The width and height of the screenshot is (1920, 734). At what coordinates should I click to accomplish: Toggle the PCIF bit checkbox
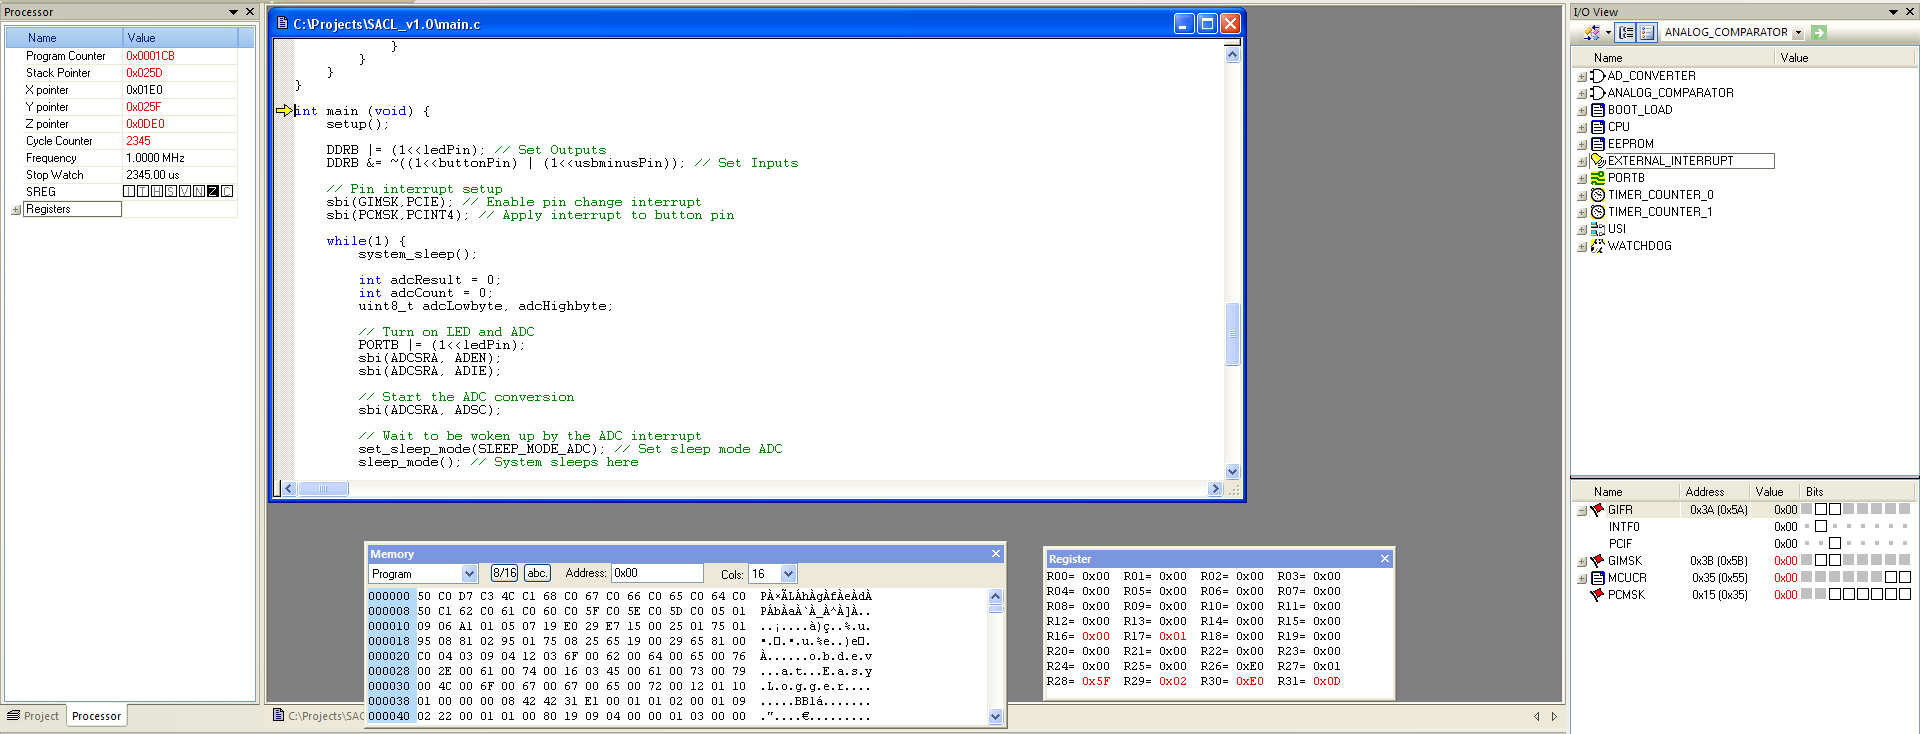click(x=1835, y=544)
